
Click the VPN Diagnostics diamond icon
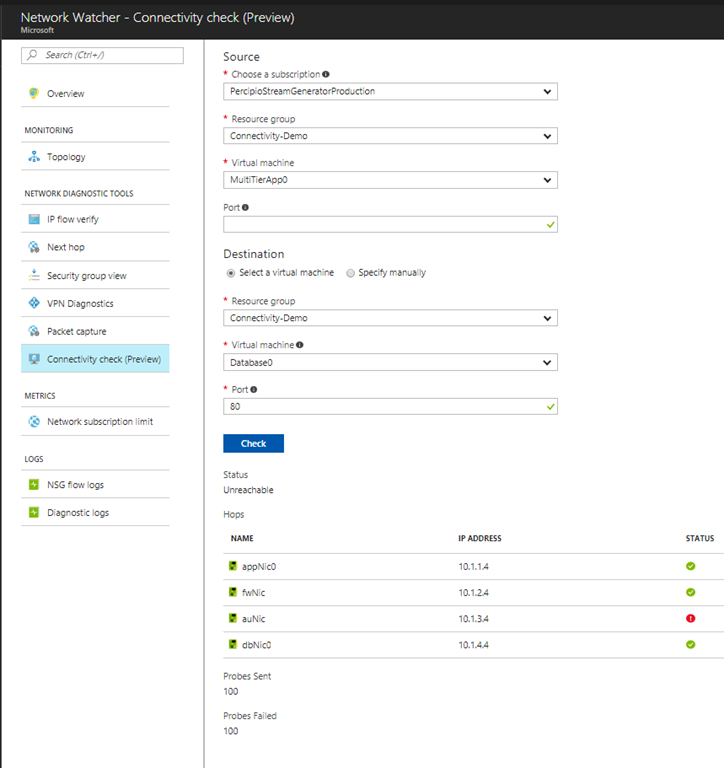click(x=34, y=303)
